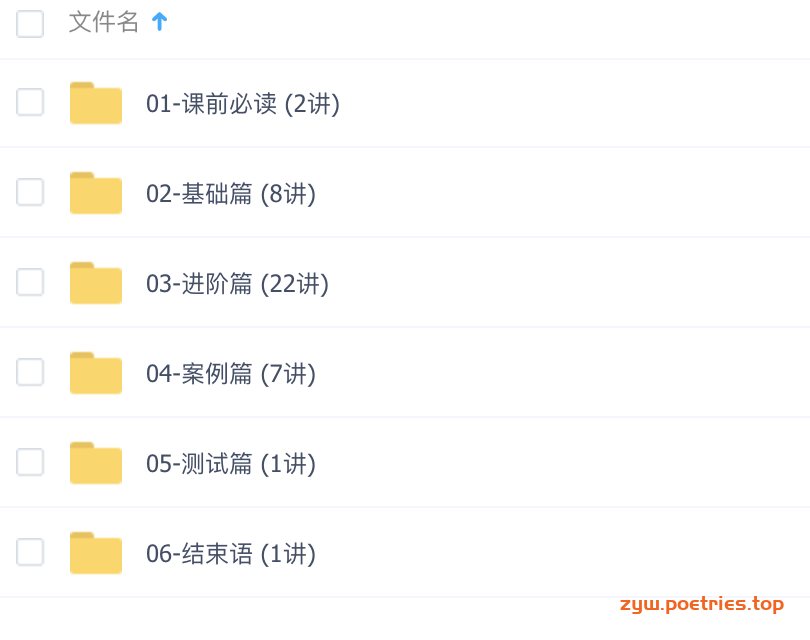810x640 pixels.
Task: Click the 04-案例篇 (7讲) name text
Action: point(230,373)
